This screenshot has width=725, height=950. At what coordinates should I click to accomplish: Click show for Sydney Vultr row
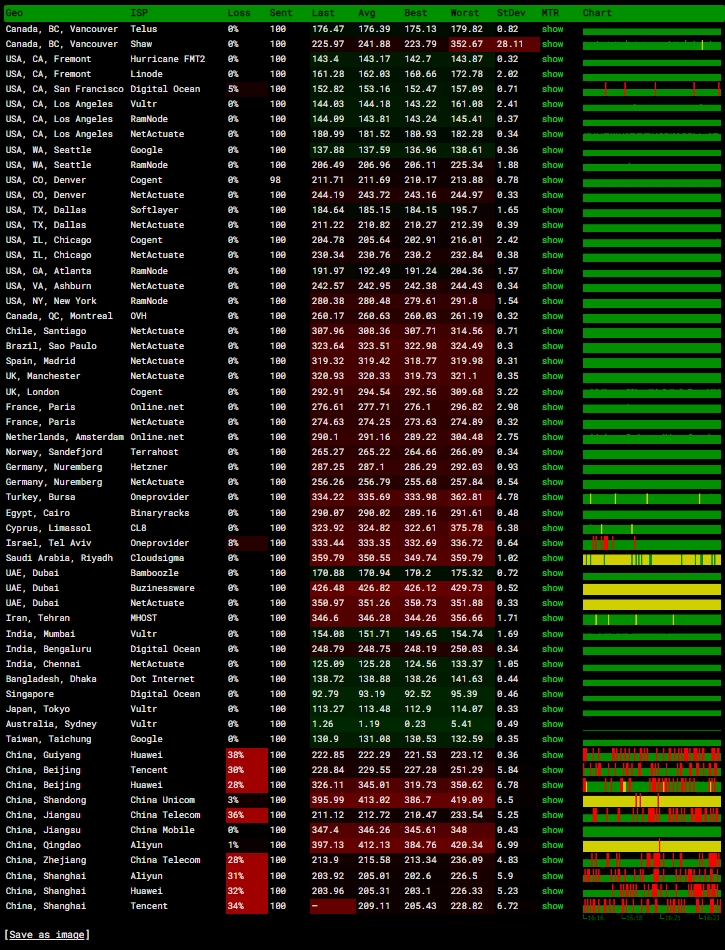pyautogui.click(x=552, y=724)
